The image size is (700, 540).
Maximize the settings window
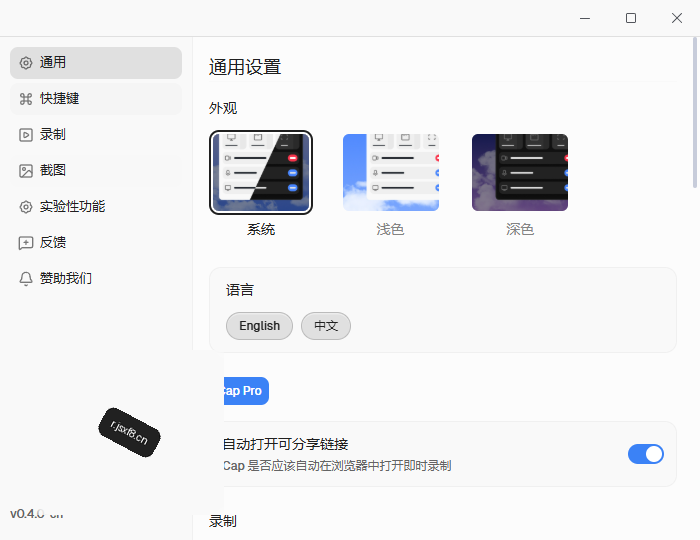point(631,18)
